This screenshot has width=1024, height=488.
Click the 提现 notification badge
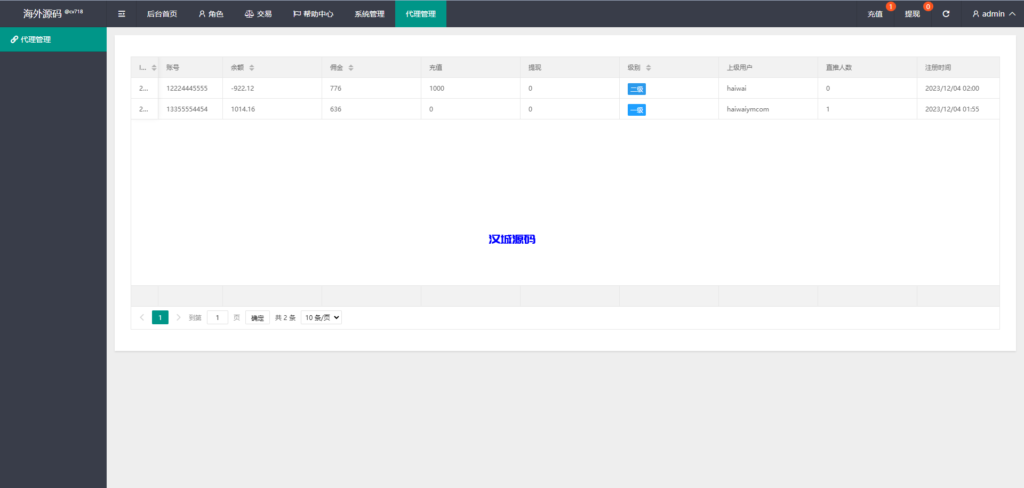[928, 7]
